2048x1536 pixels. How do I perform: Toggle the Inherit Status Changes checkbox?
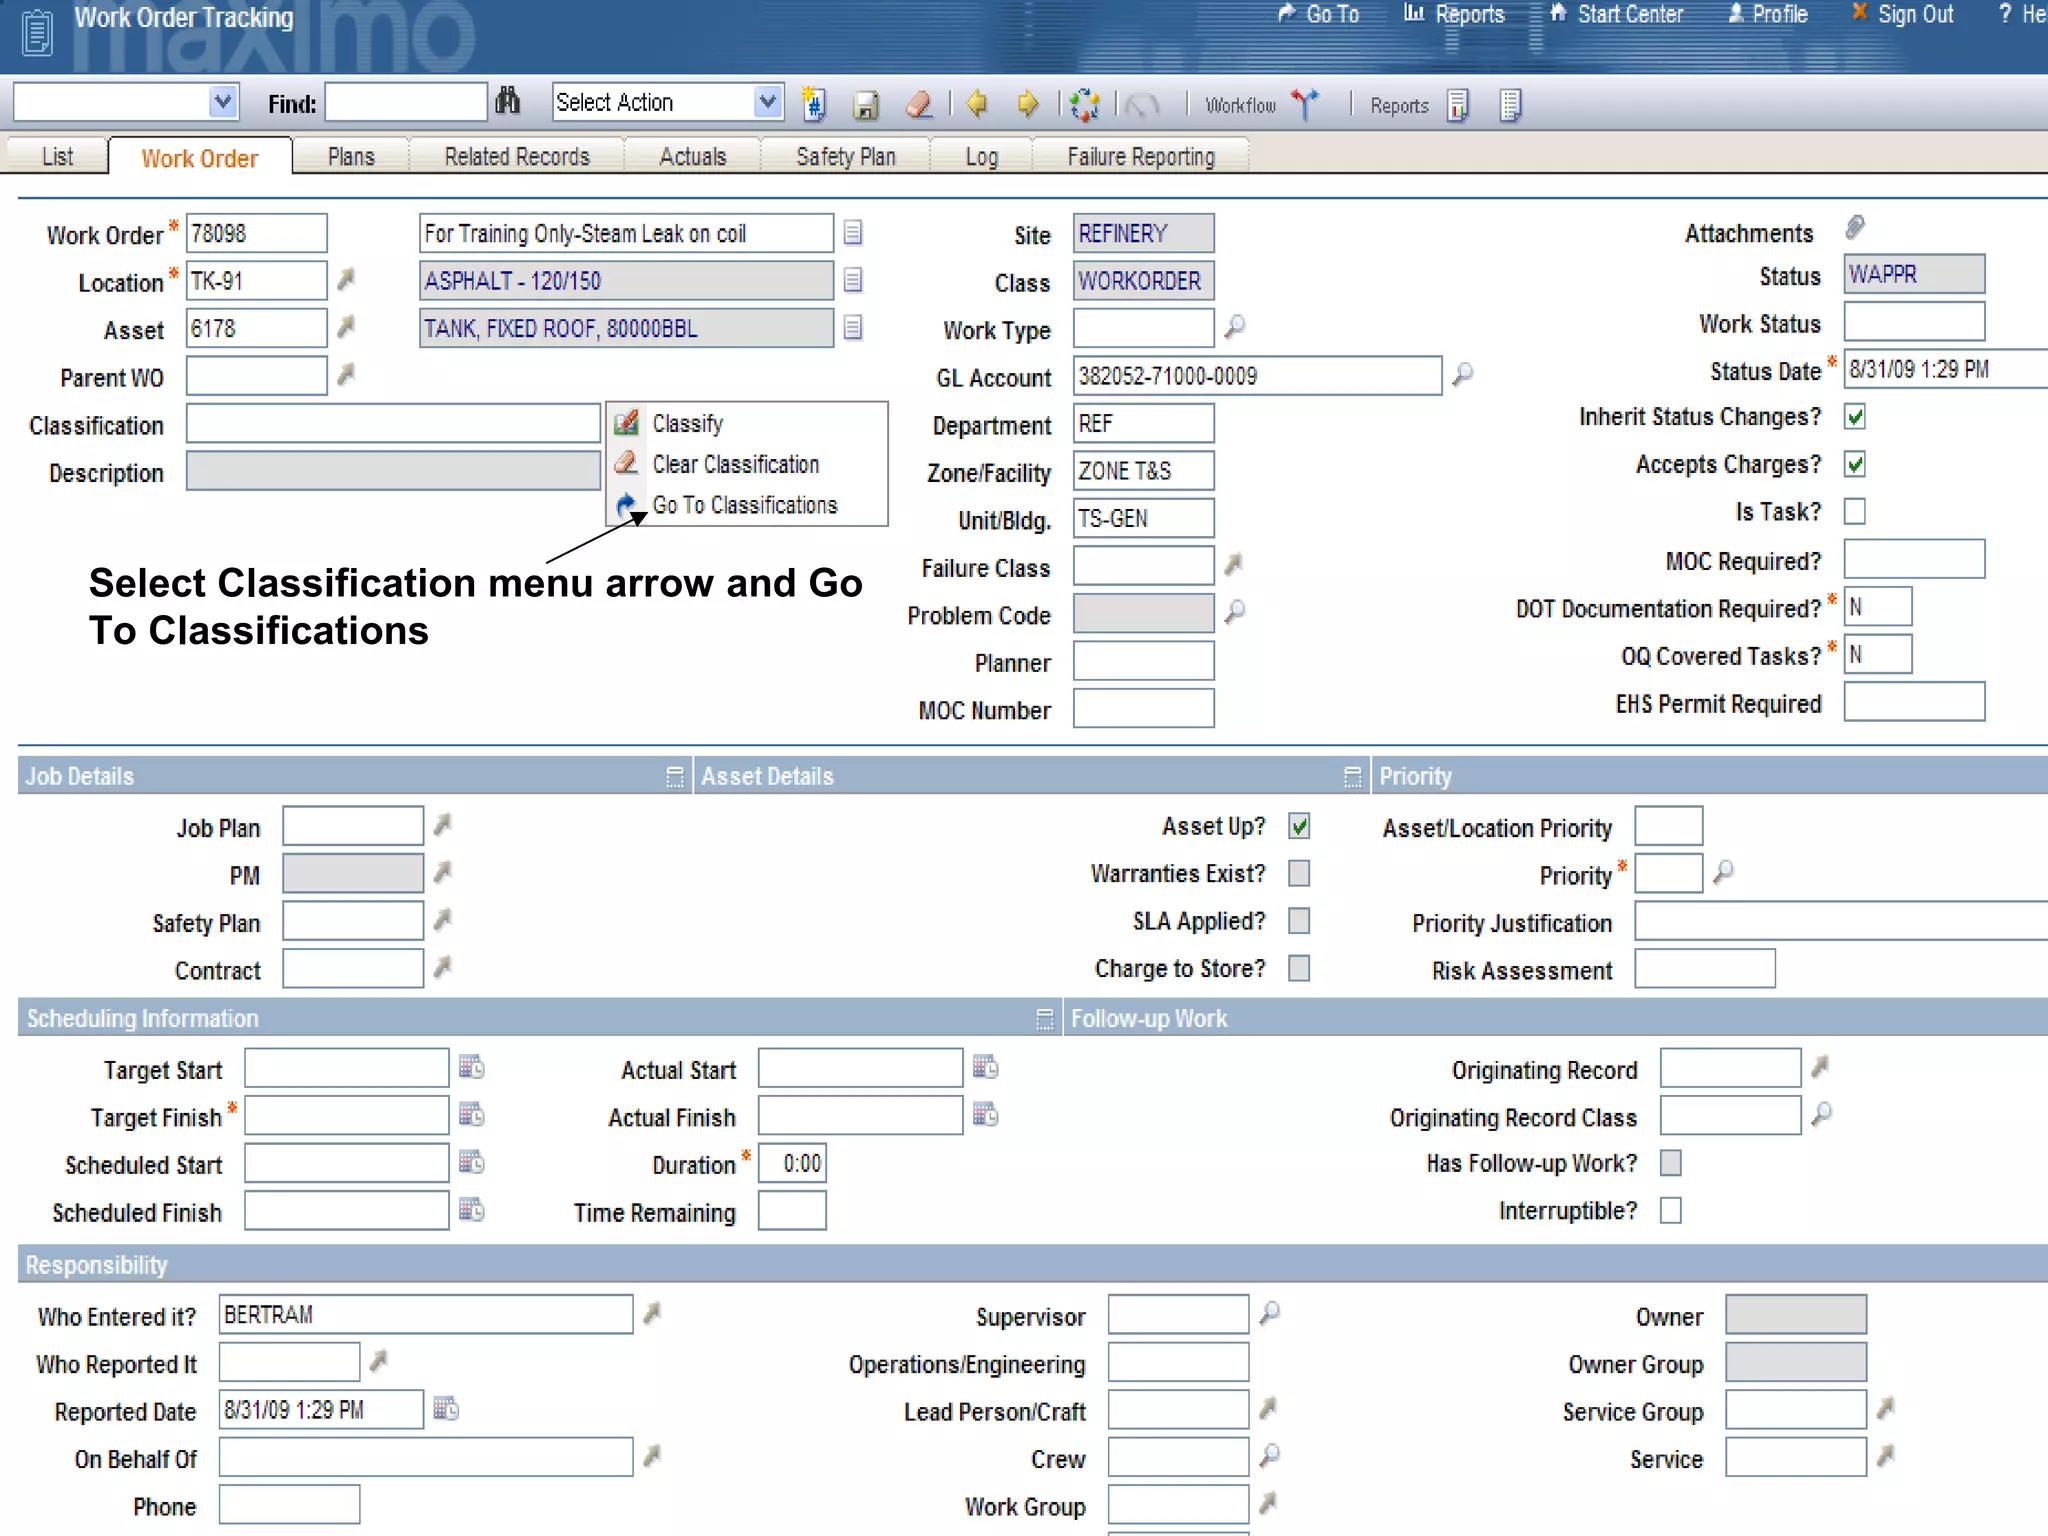tap(1855, 417)
